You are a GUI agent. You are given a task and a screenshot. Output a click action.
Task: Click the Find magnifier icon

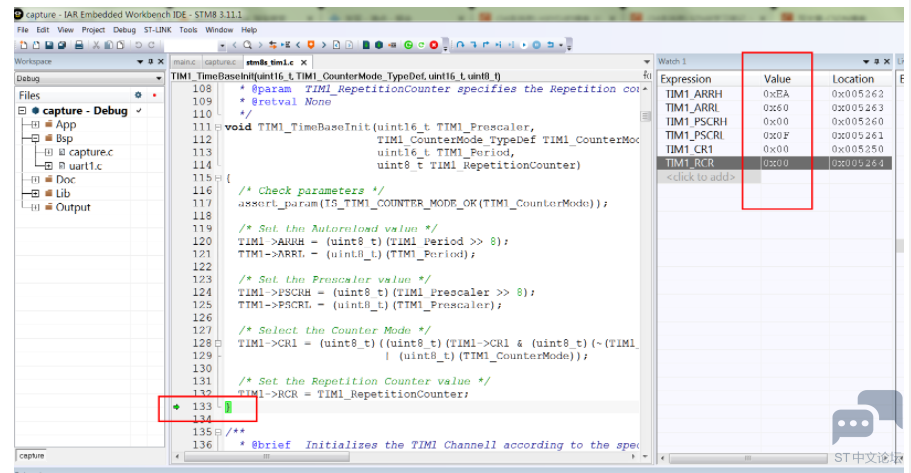[x=248, y=45]
